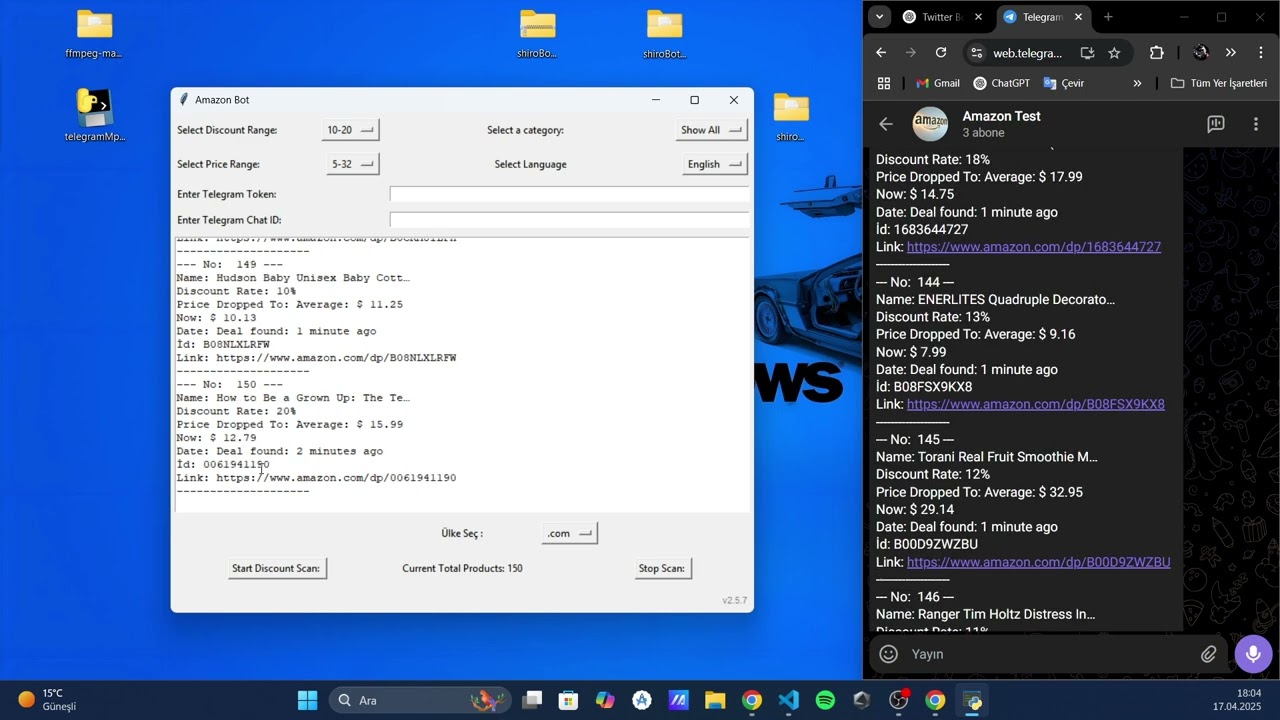Open Microsoft Store from the taskbar
The width and height of the screenshot is (1280, 720).
568,700
